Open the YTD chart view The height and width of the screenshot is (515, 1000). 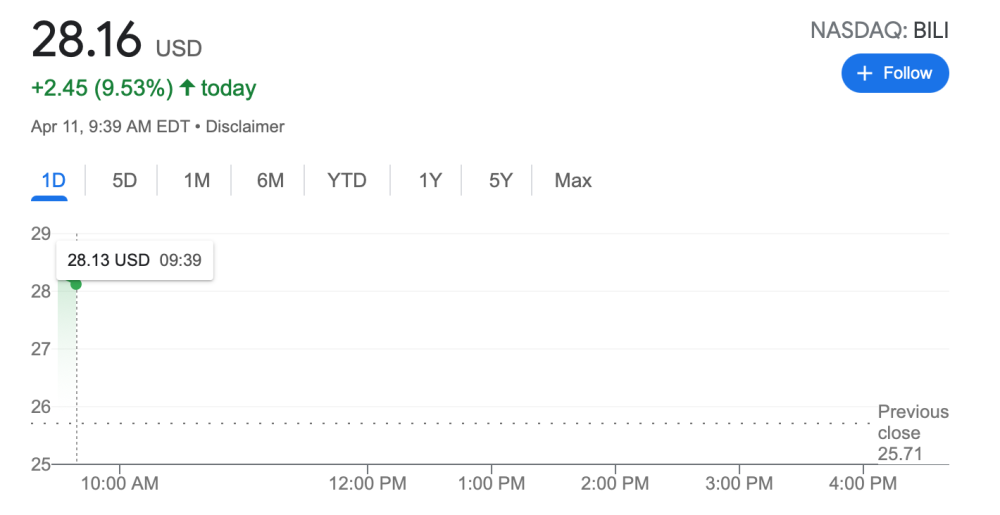[x=347, y=180]
